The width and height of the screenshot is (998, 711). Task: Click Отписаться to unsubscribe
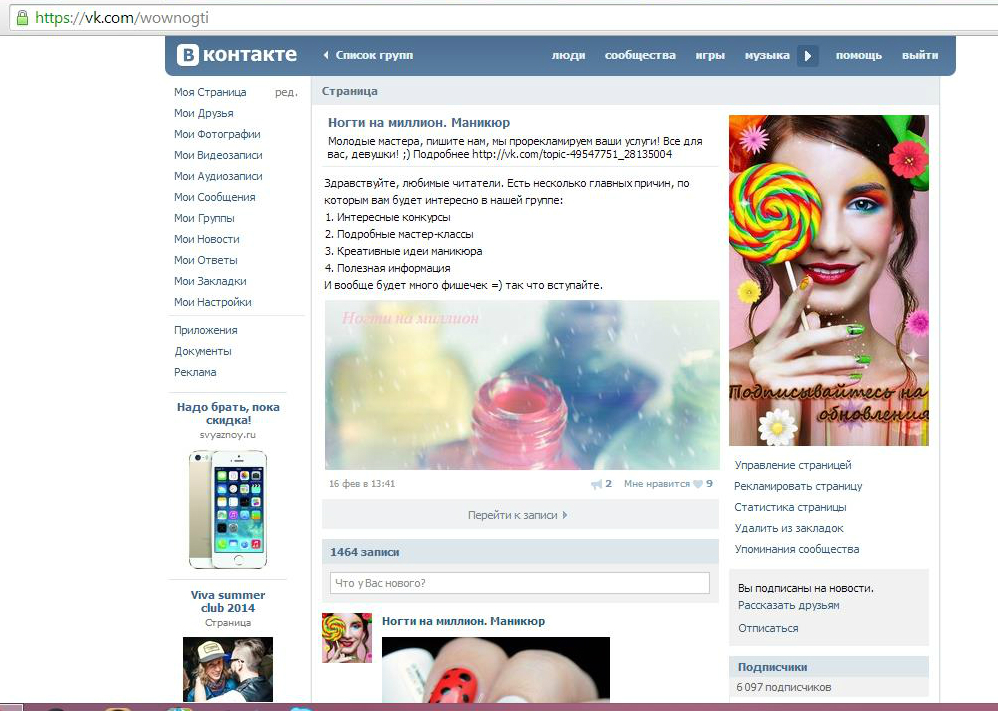click(x=768, y=628)
